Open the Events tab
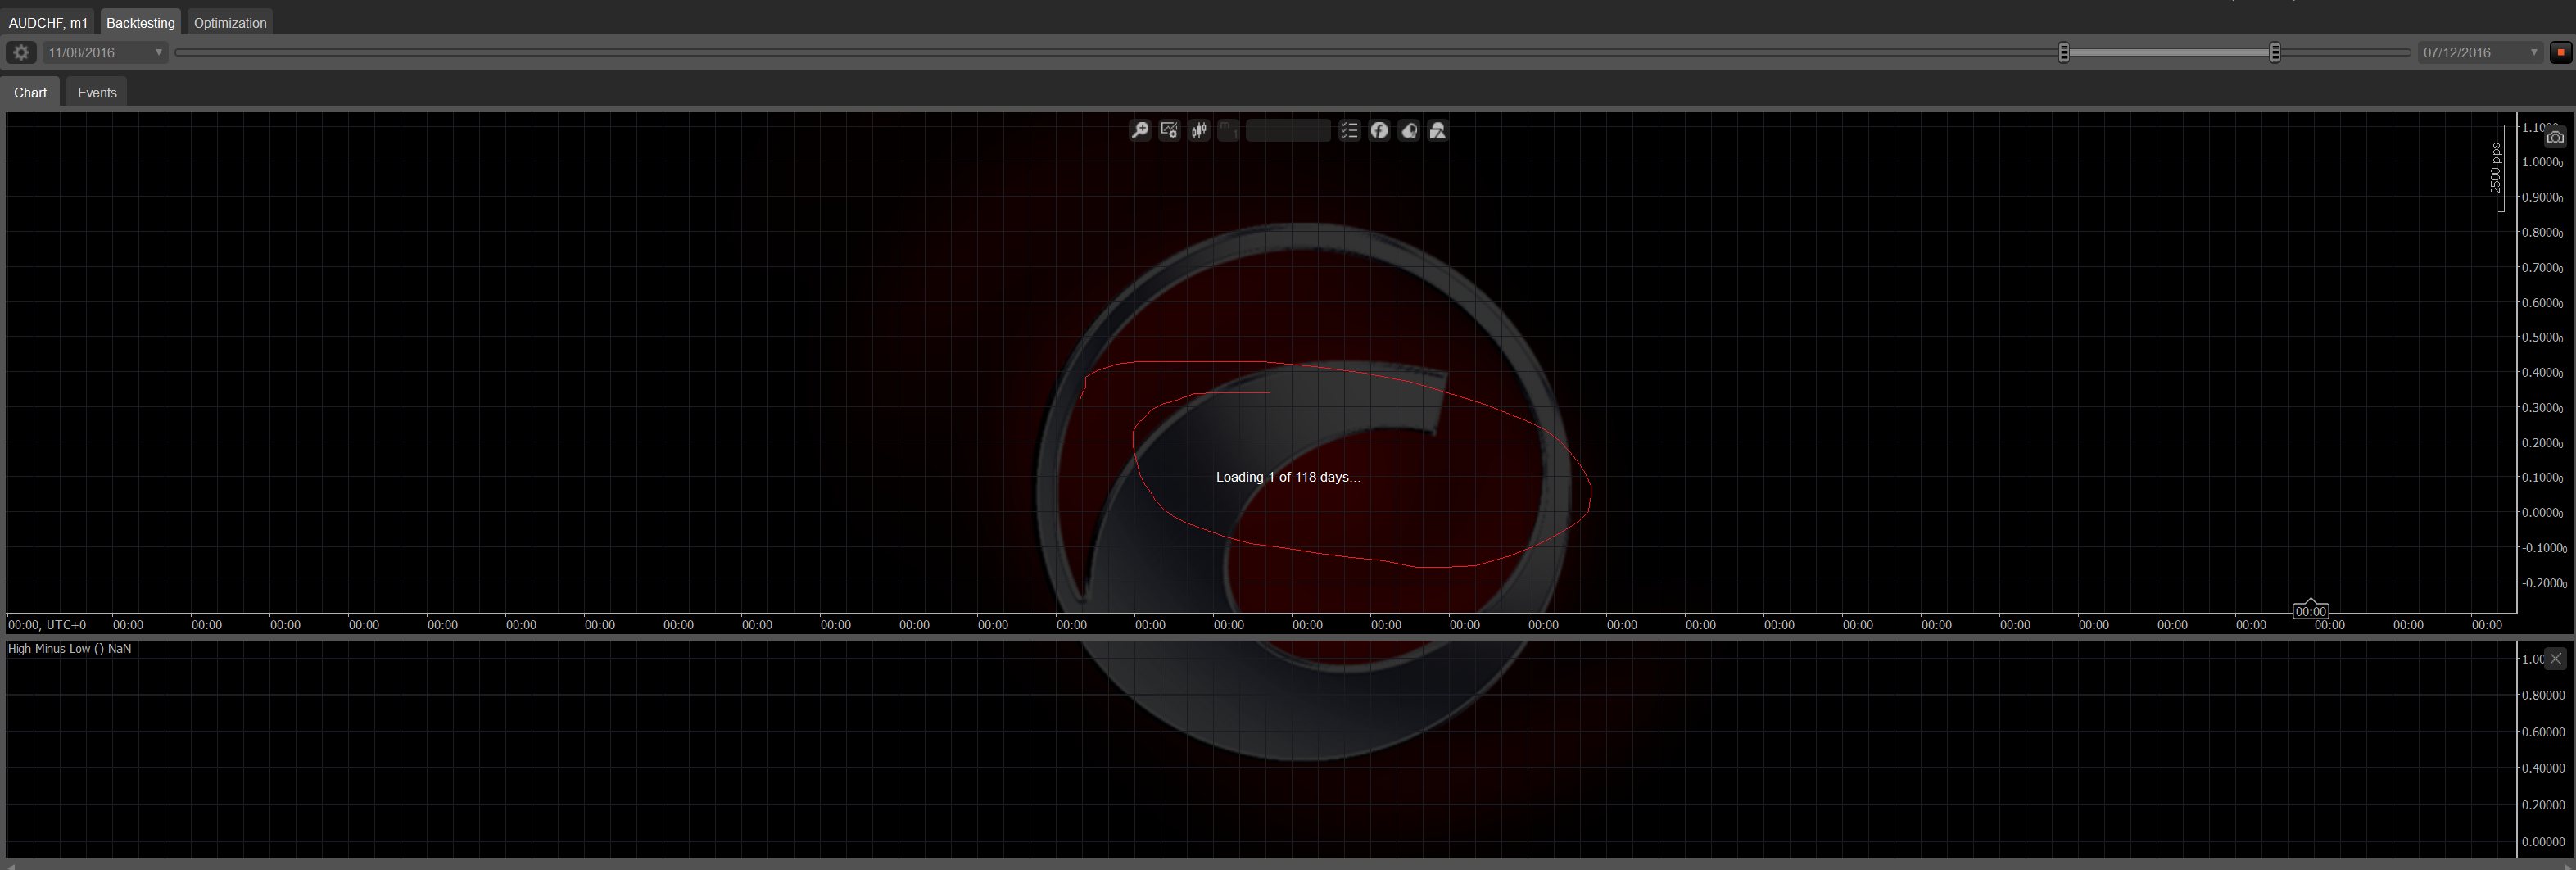2576x870 pixels. click(97, 92)
